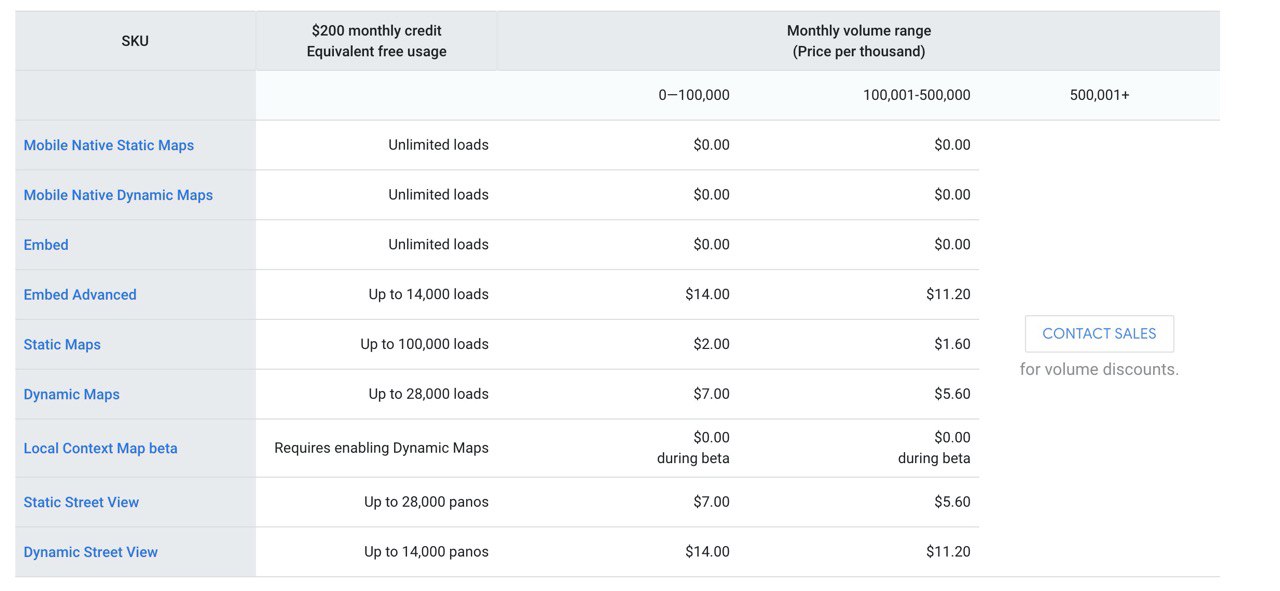Click the CONTACT SALES button
This screenshot has width=1280, height=591.
pos(1099,334)
